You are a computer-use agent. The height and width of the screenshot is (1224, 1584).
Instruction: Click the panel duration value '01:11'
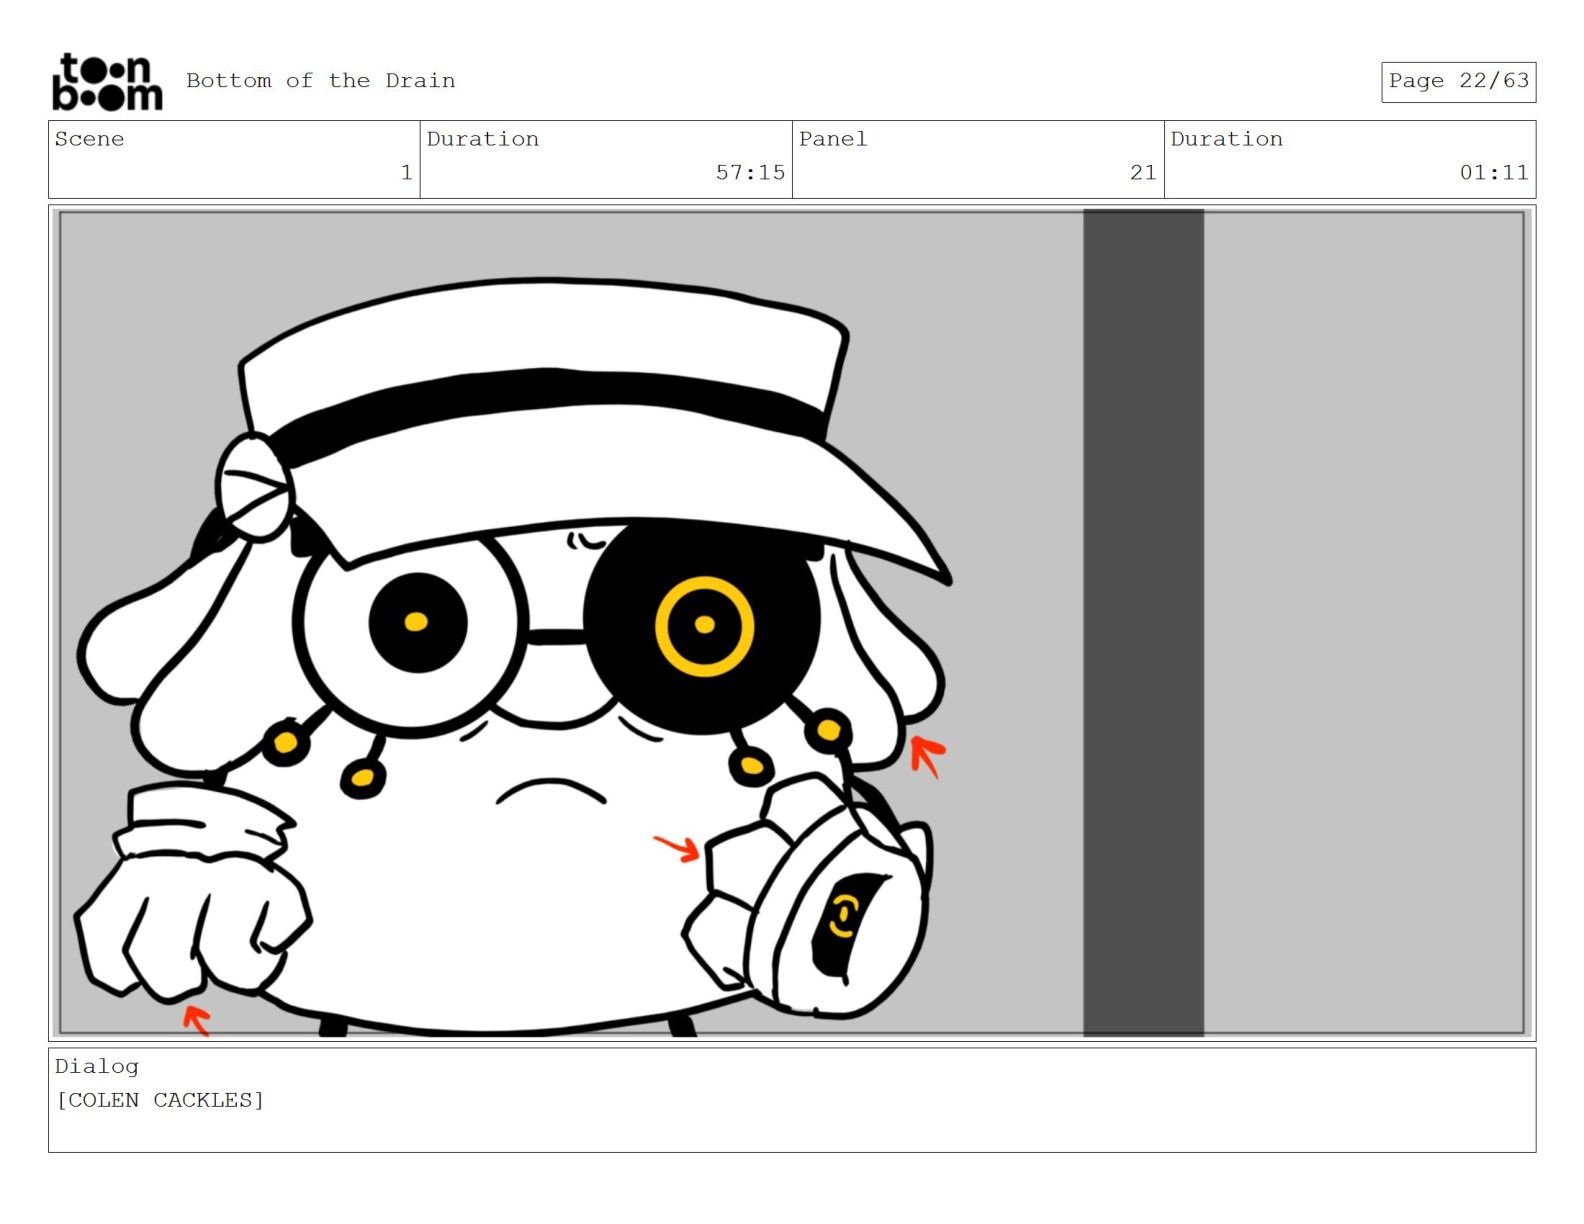(x=1494, y=172)
